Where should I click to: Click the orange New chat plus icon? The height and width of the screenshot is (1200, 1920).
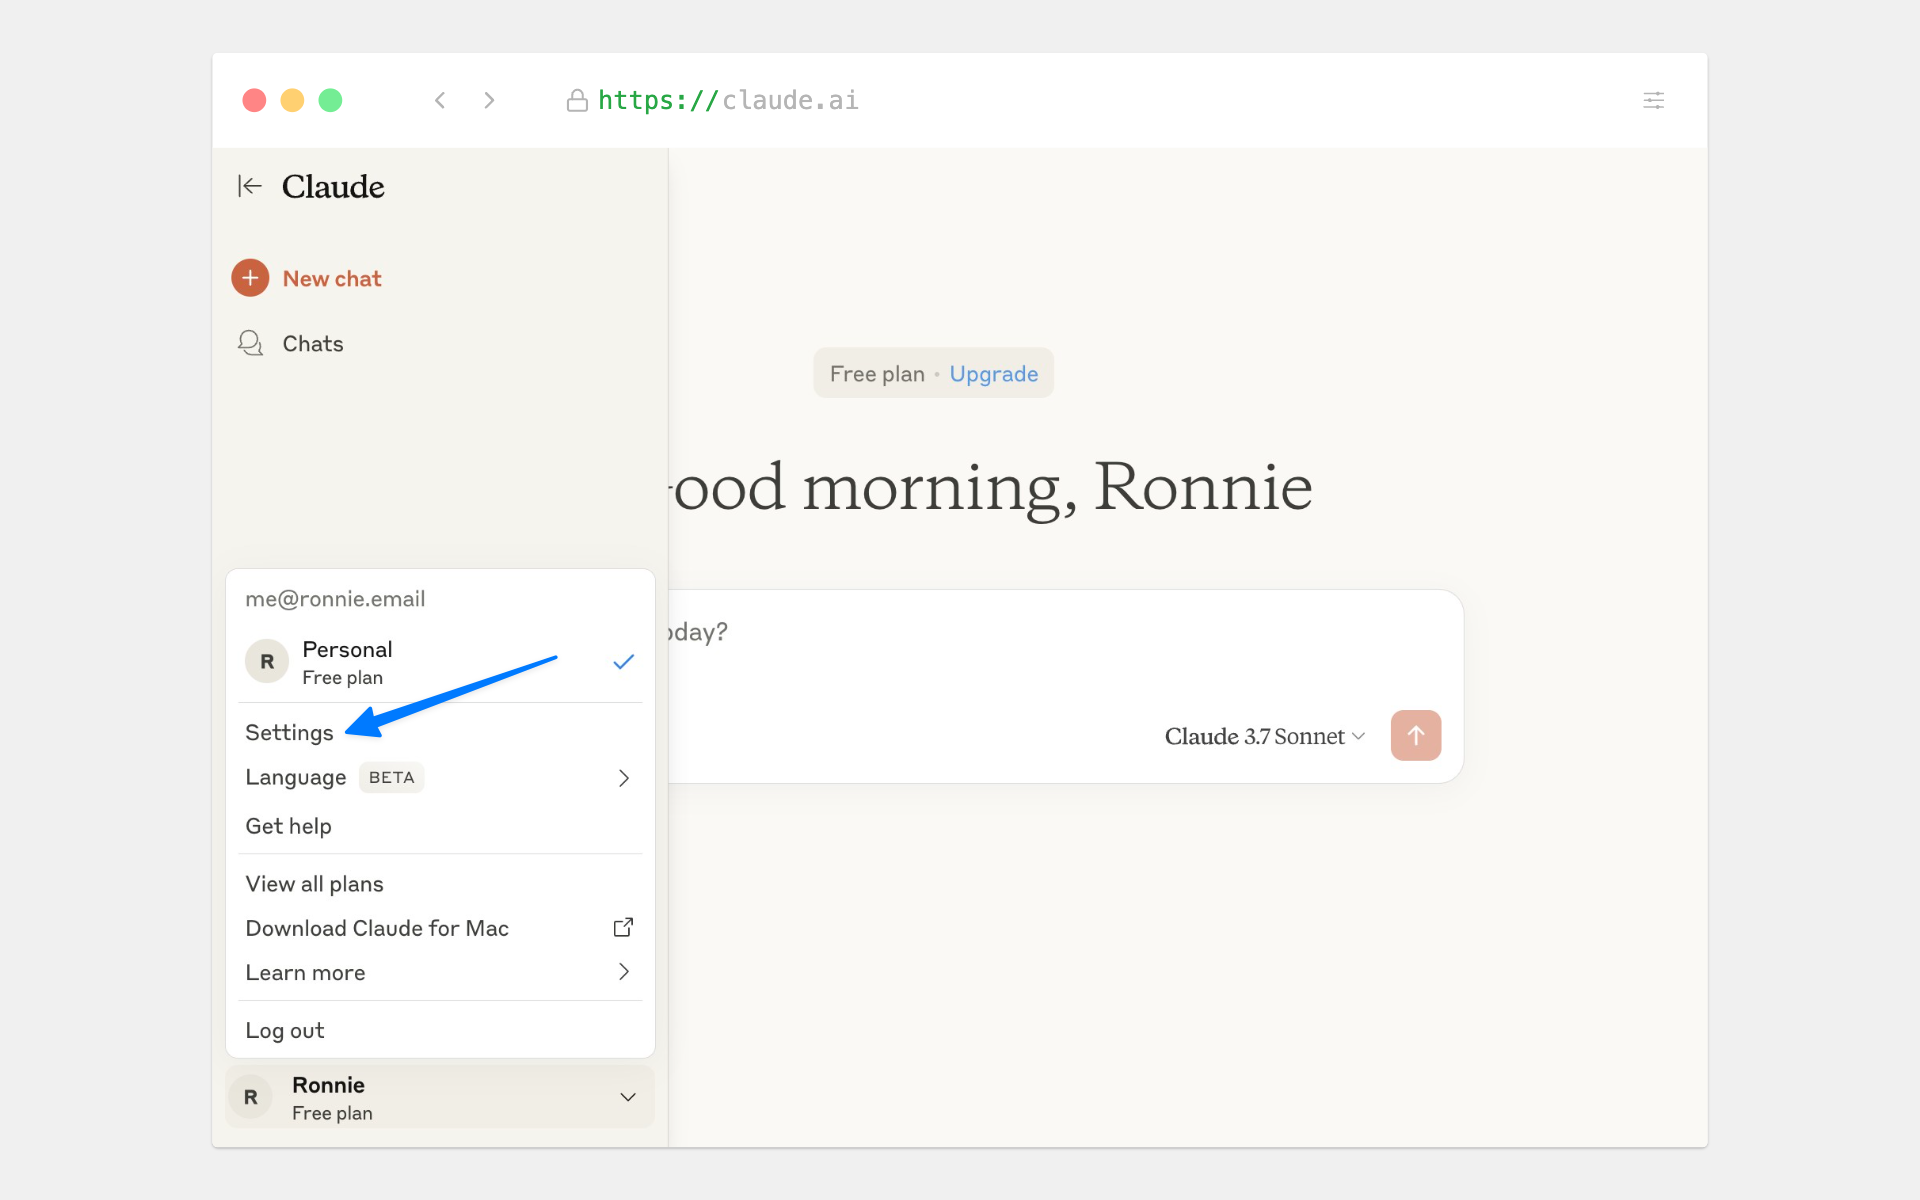pos(250,278)
